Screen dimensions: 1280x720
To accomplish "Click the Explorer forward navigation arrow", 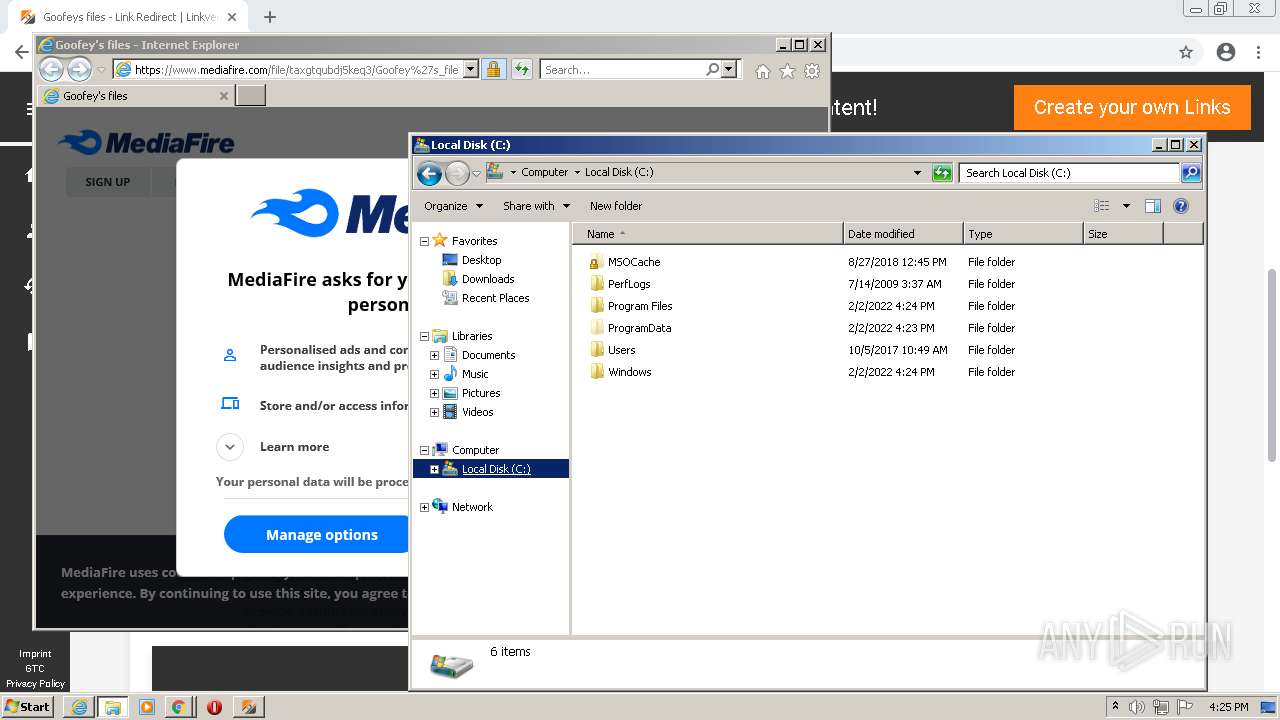I will click(457, 173).
